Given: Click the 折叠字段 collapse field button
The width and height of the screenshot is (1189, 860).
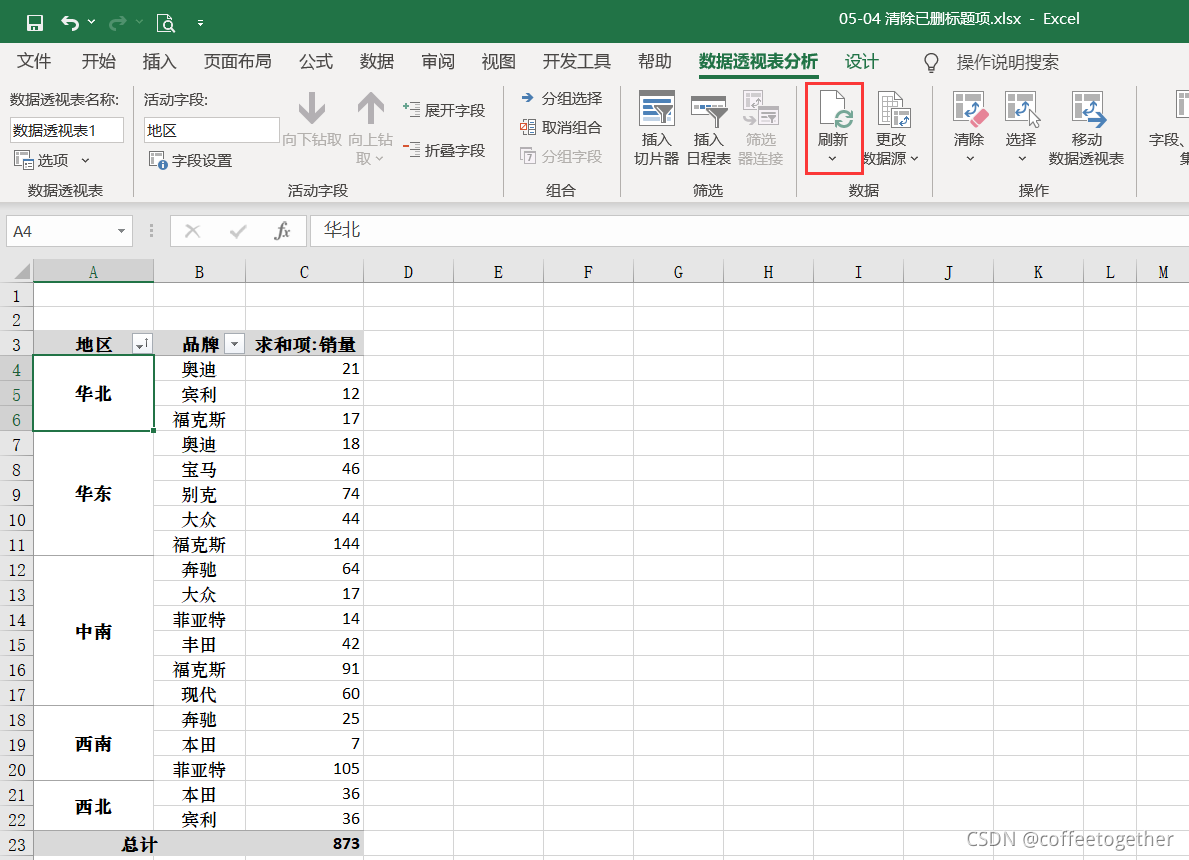Looking at the screenshot, I should [x=444, y=150].
